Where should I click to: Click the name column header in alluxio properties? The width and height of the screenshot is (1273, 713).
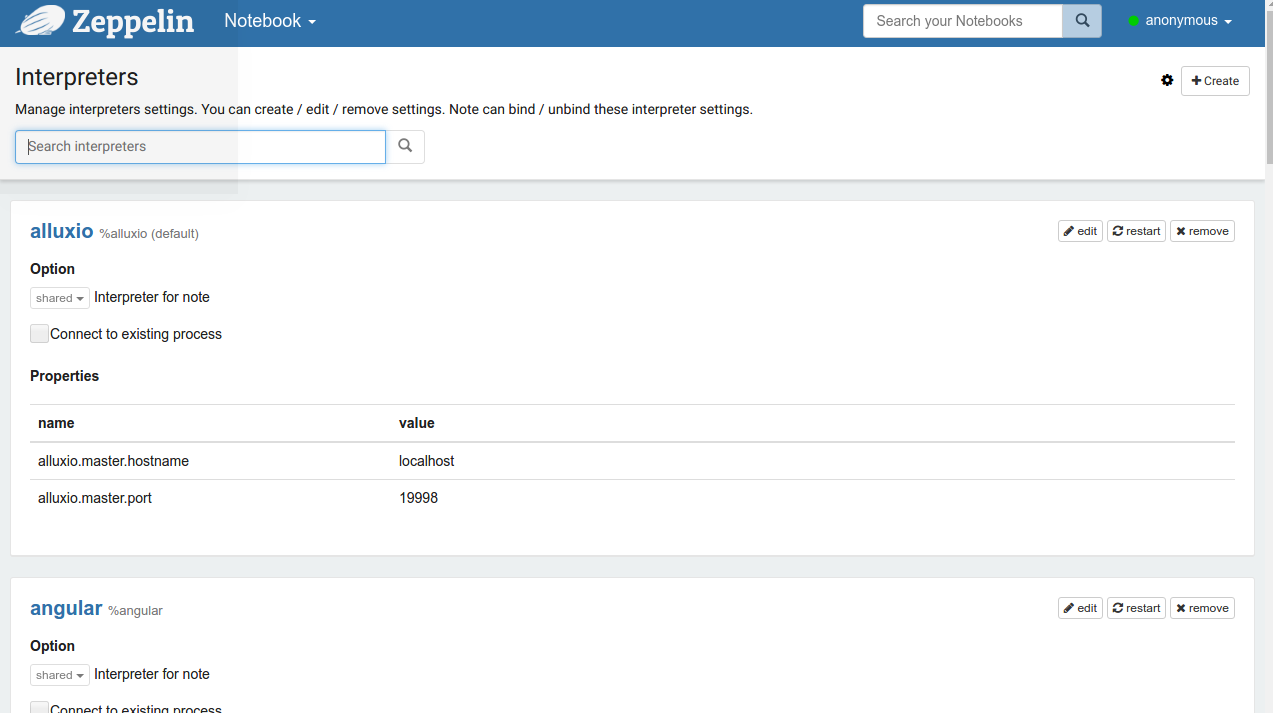pyautogui.click(x=56, y=423)
